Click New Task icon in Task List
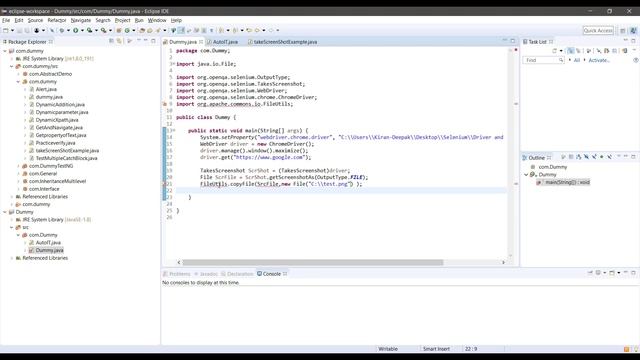This screenshot has height=360, width=640. 554,51
